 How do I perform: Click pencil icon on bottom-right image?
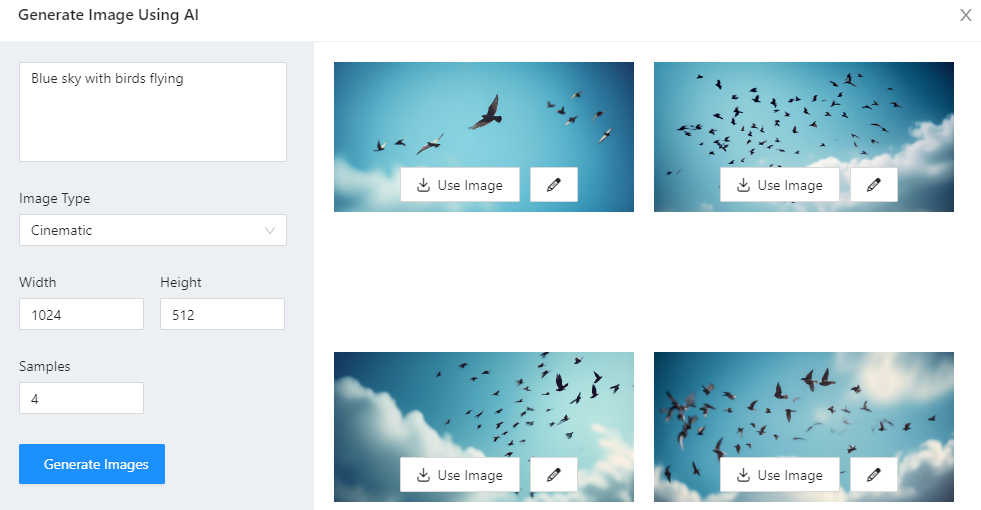(873, 474)
